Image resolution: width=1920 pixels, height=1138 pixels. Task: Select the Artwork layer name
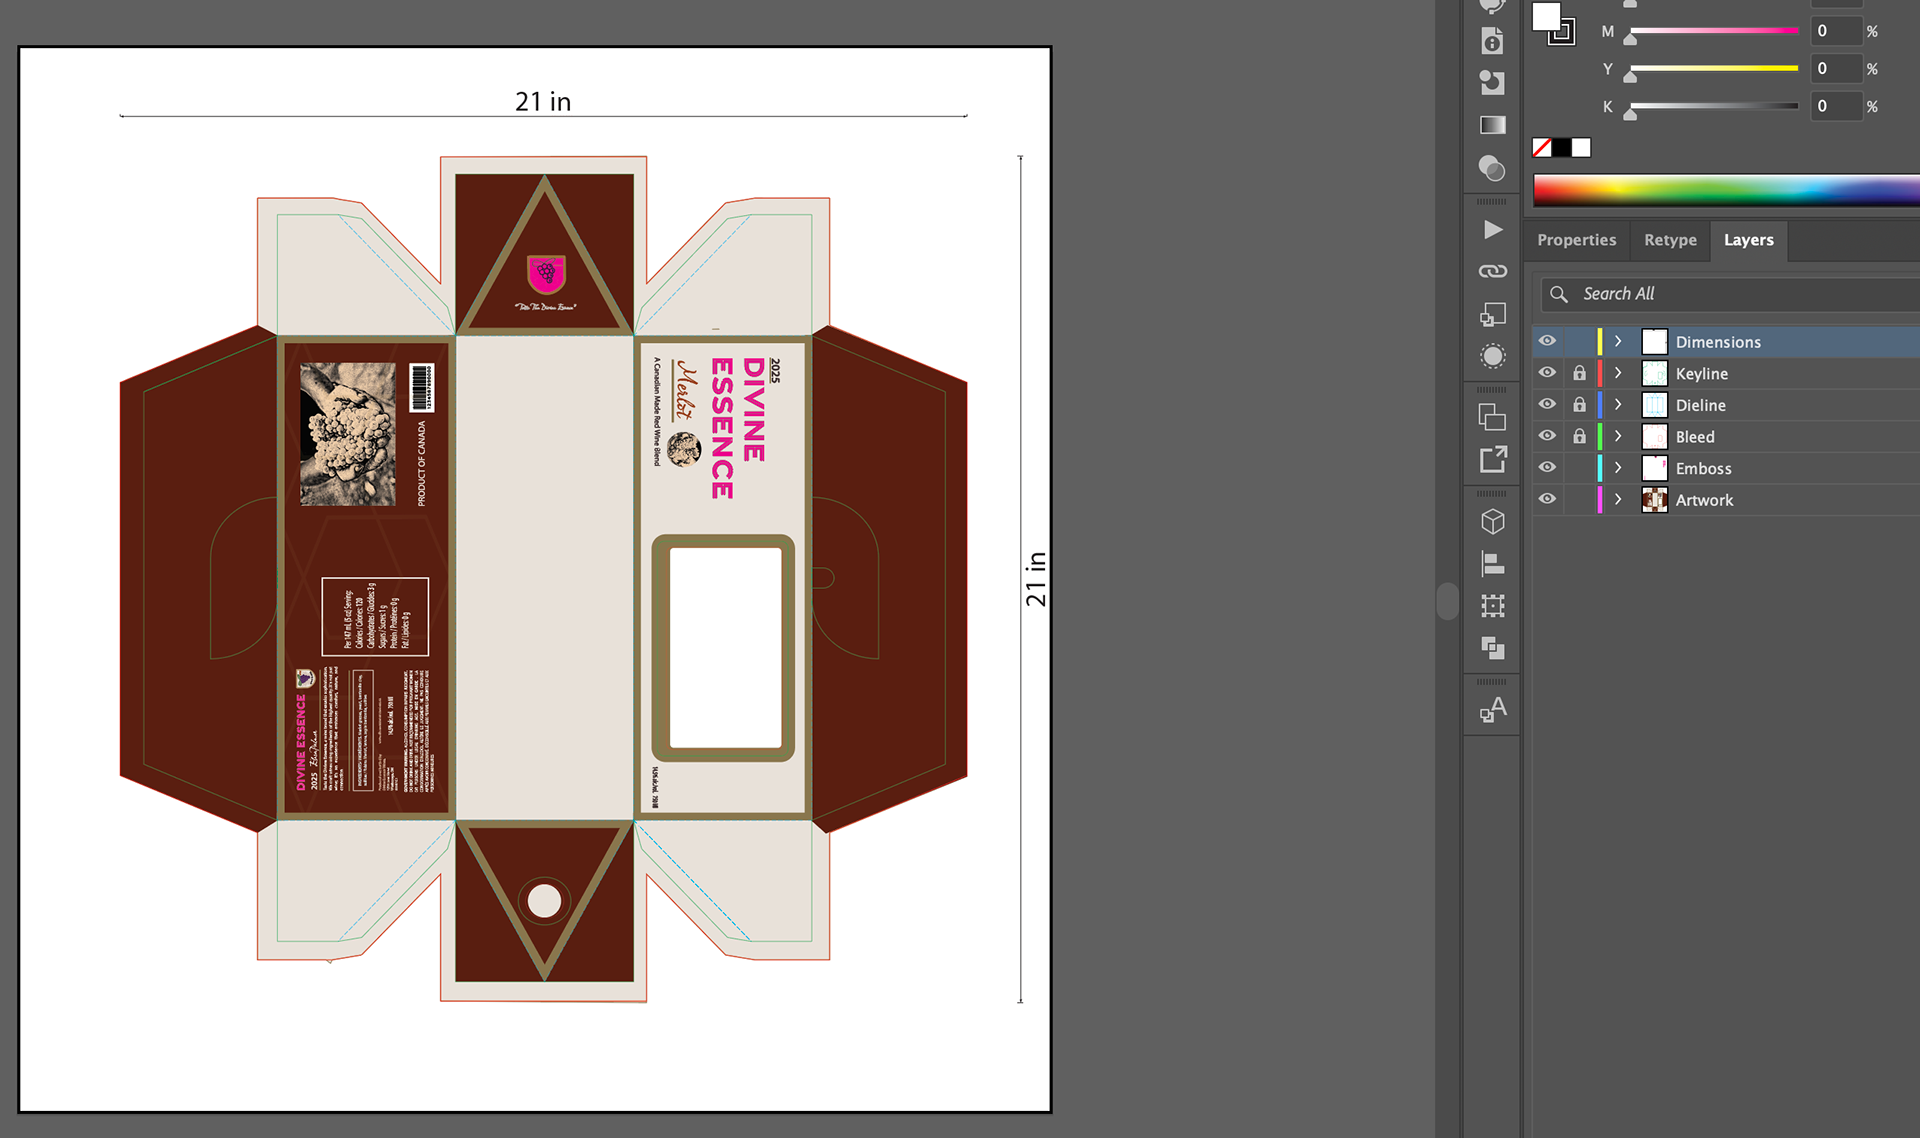coord(1704,500)
